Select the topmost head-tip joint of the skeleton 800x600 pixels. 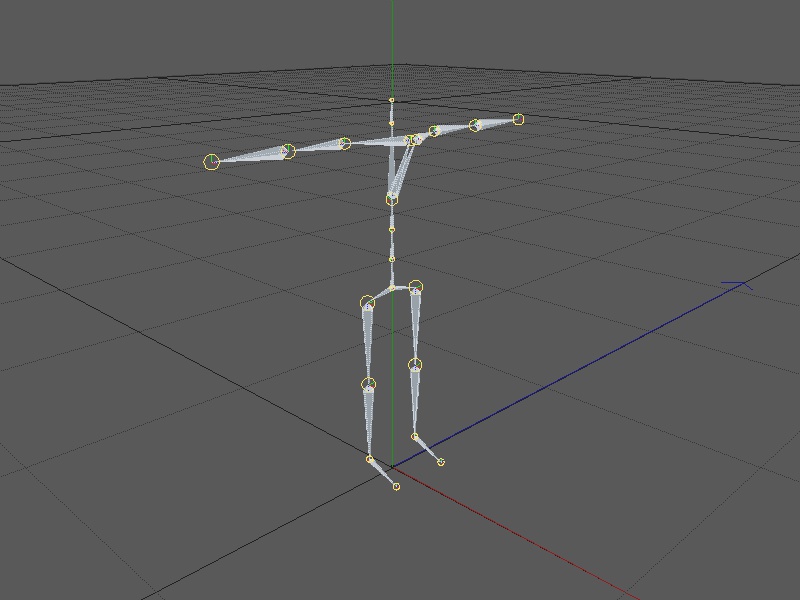coord(392,101)
